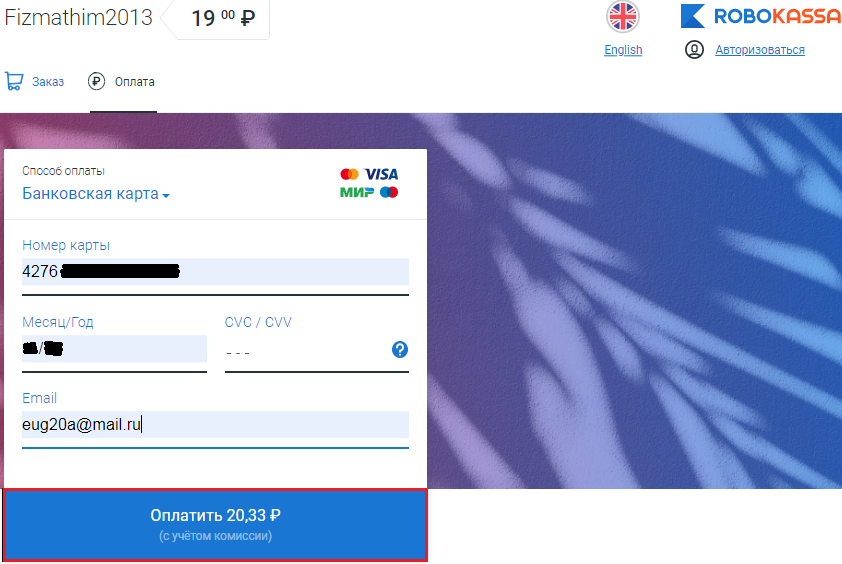The width and height of the screenshot is (842, 564).
Task: Click the Robokassa logo
Action: point(761,16)
